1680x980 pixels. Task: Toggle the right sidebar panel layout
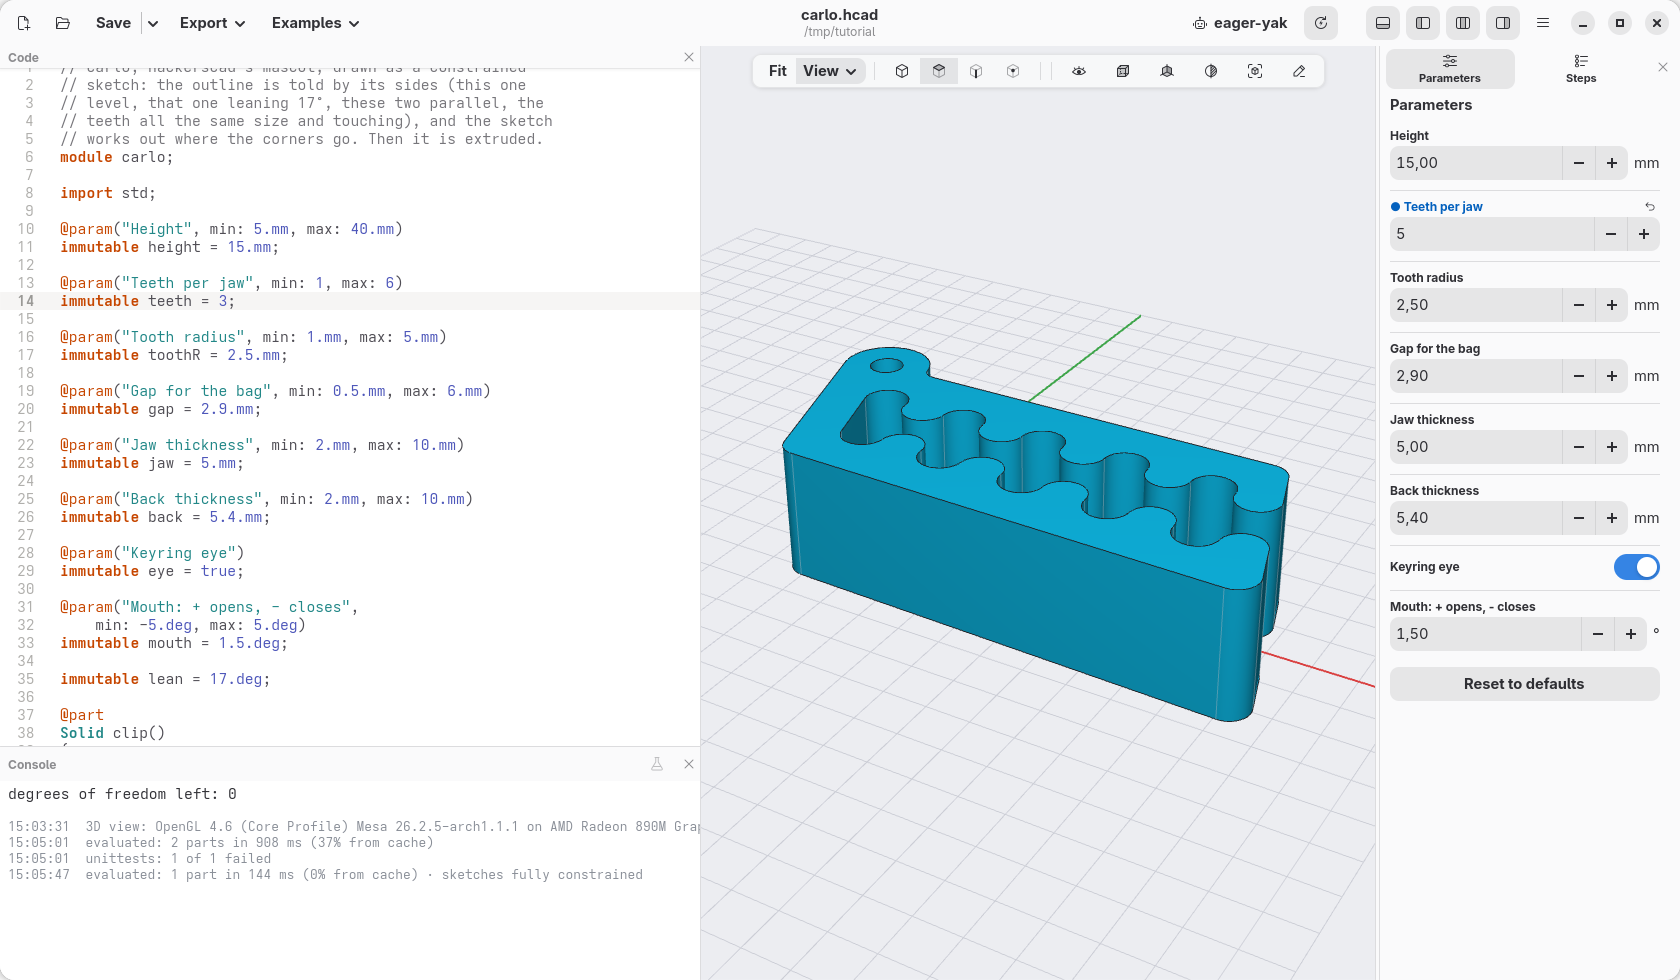click(x=1503, y=23)
